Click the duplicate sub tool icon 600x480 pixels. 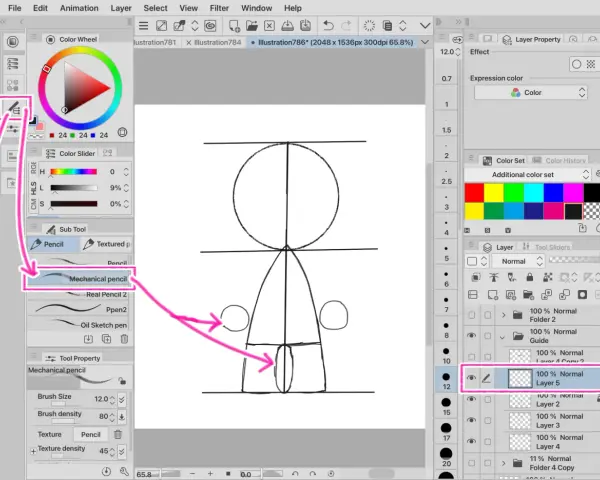click(106, 339)
